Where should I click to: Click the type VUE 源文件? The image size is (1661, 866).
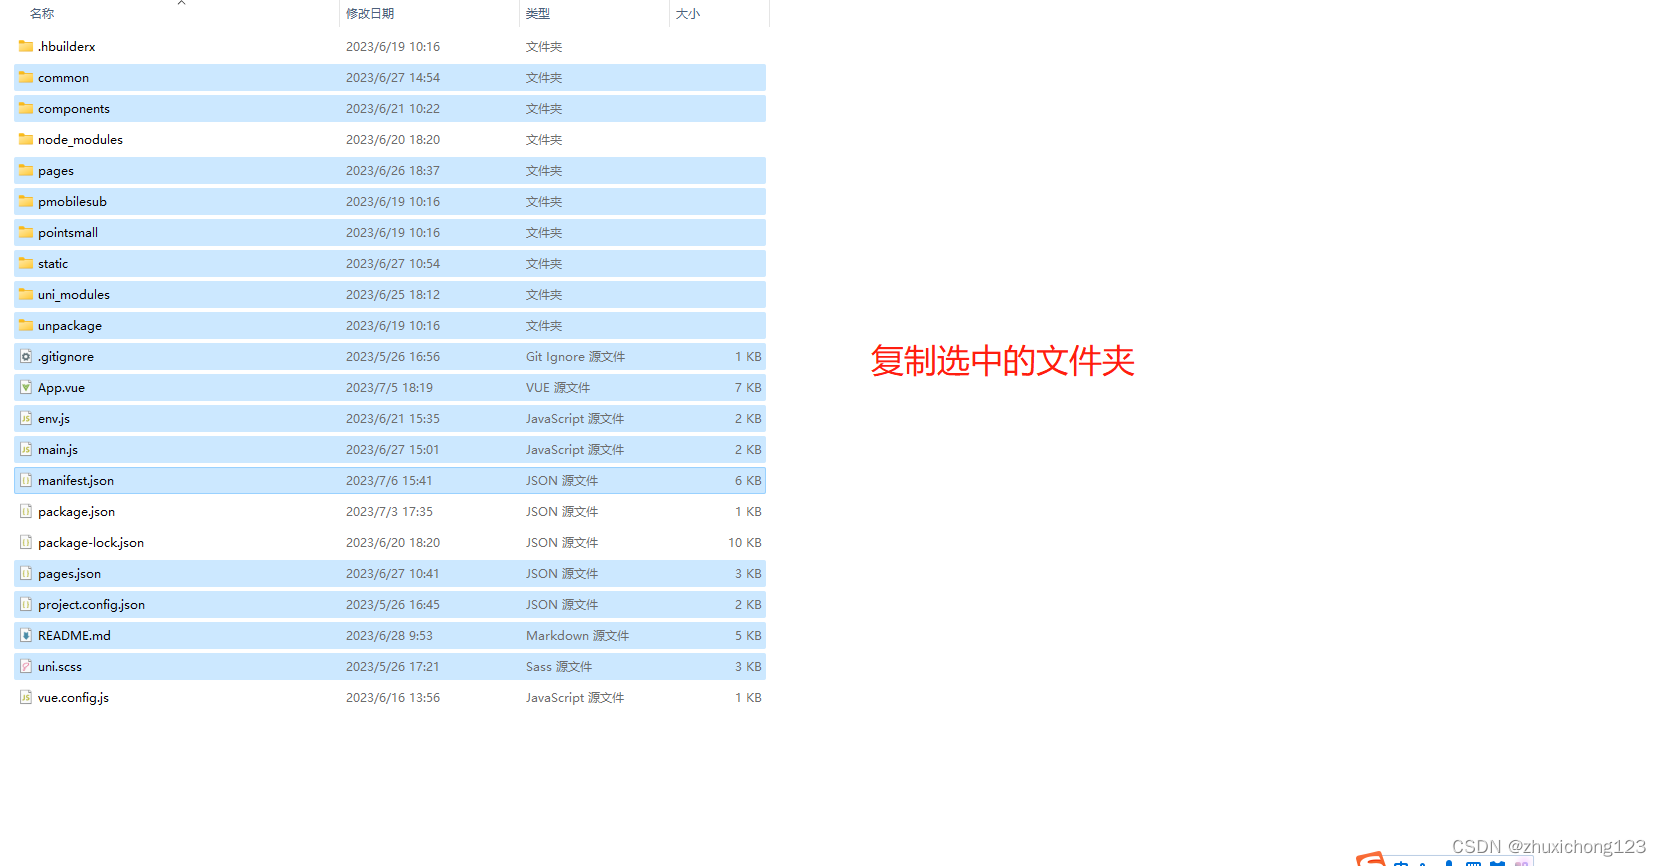coord(558,387)
